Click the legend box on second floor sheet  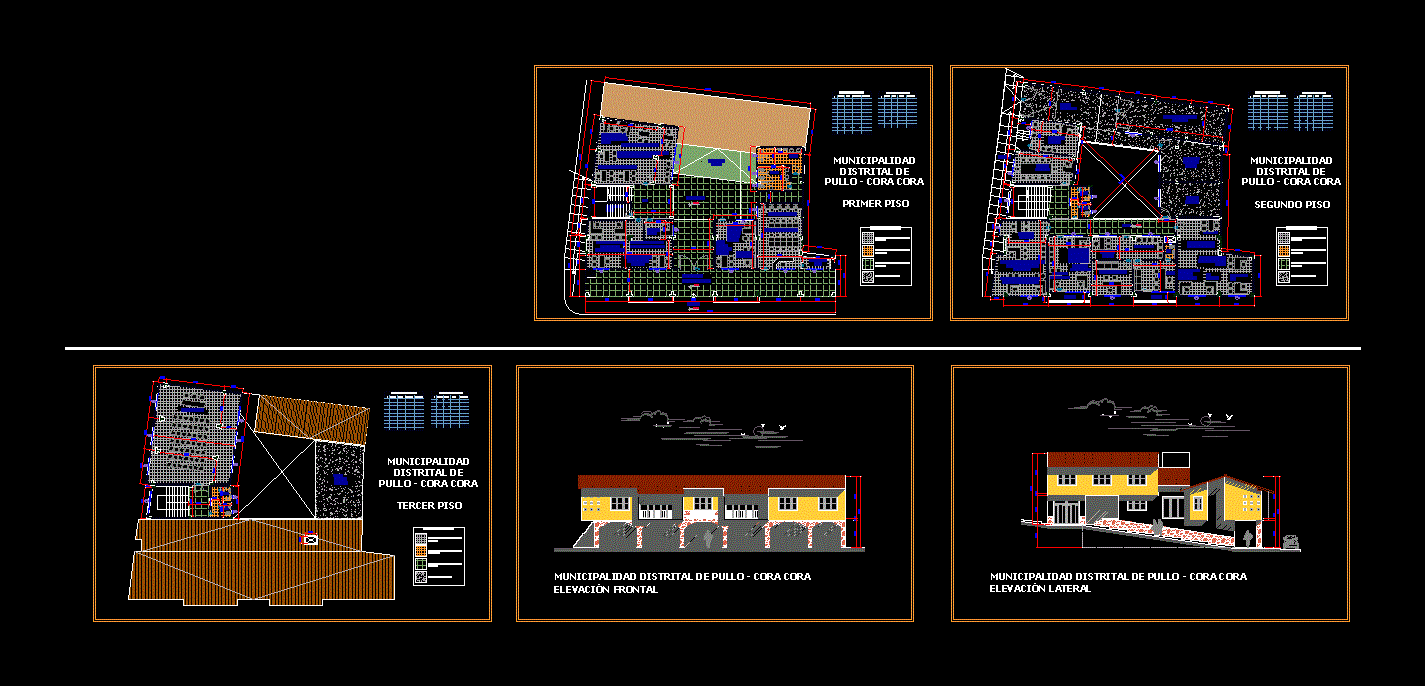point(1301,256)
